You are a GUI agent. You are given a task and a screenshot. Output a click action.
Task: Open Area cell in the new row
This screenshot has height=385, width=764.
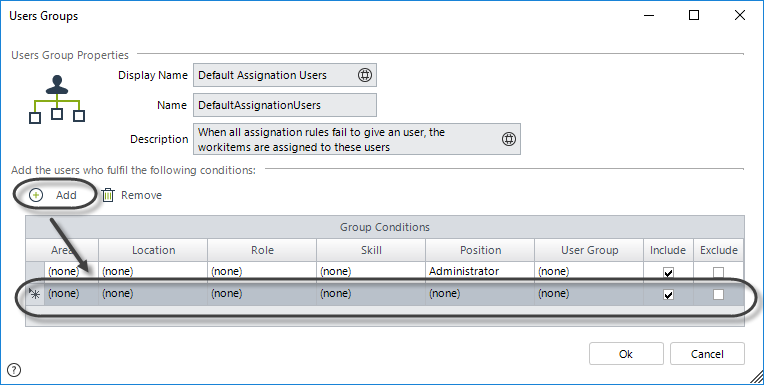[72, 294]
